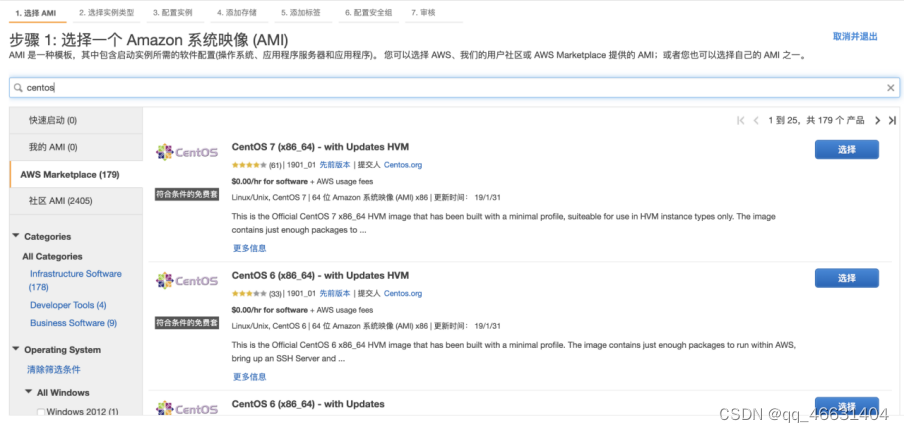Click 清除筛选条件 link
The width and height of the screenshot is (904, 432).
coord(54,369)
